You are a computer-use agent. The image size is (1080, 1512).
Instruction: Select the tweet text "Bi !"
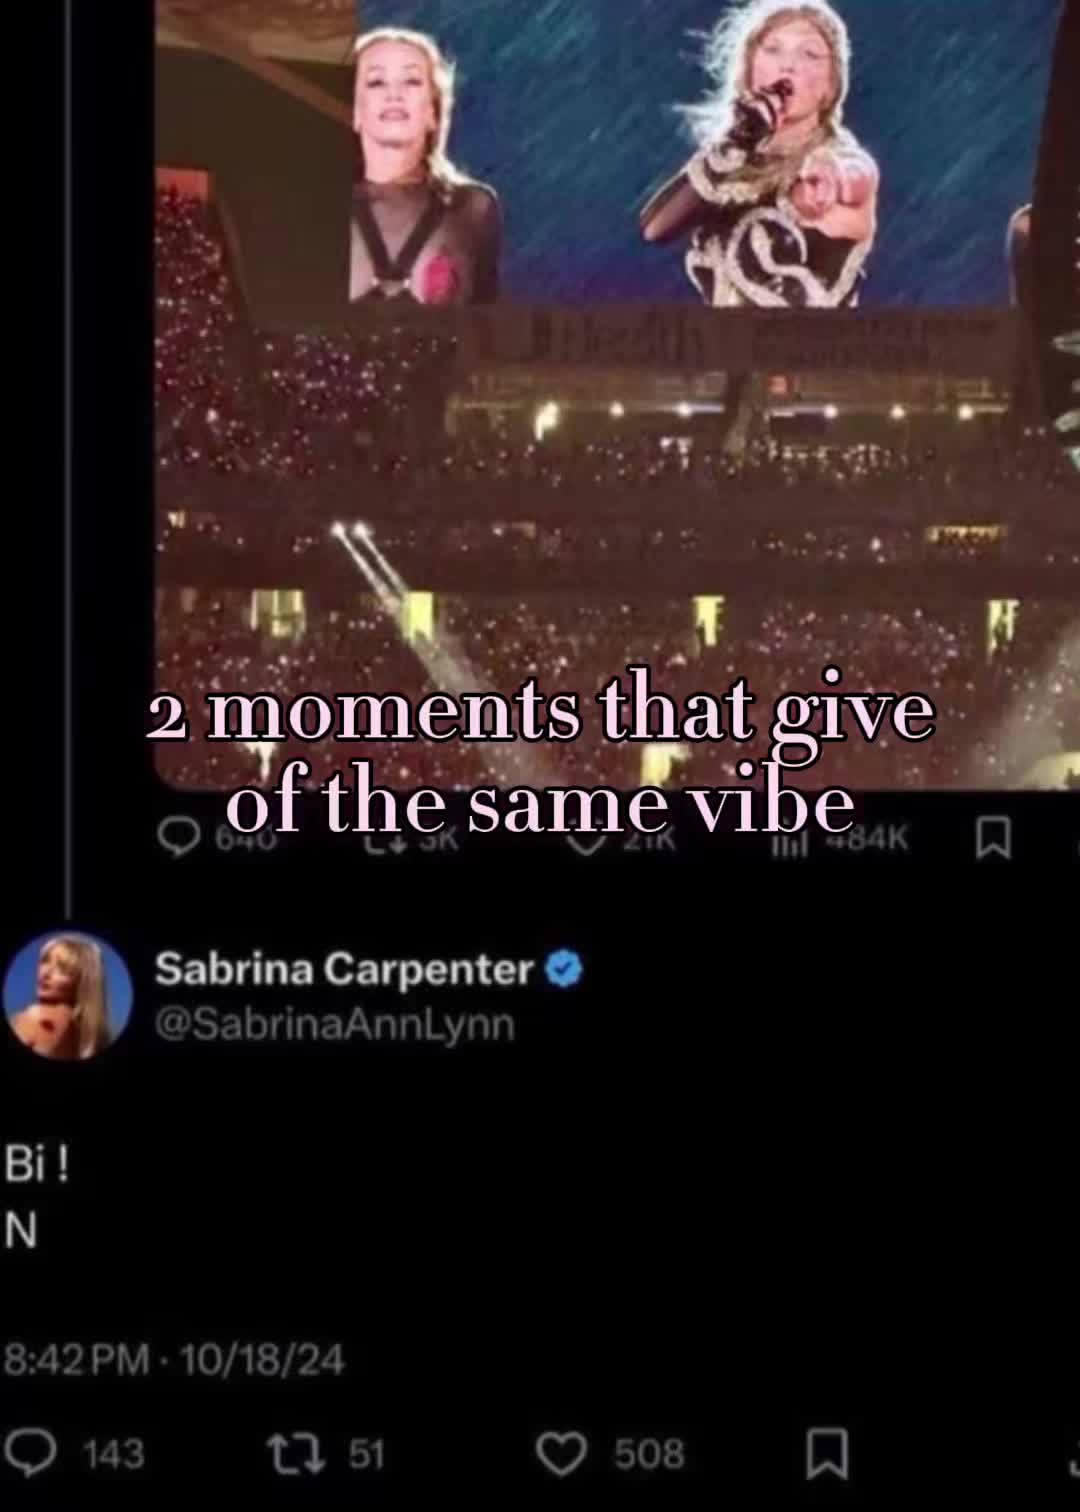(x=37, y=1164)
